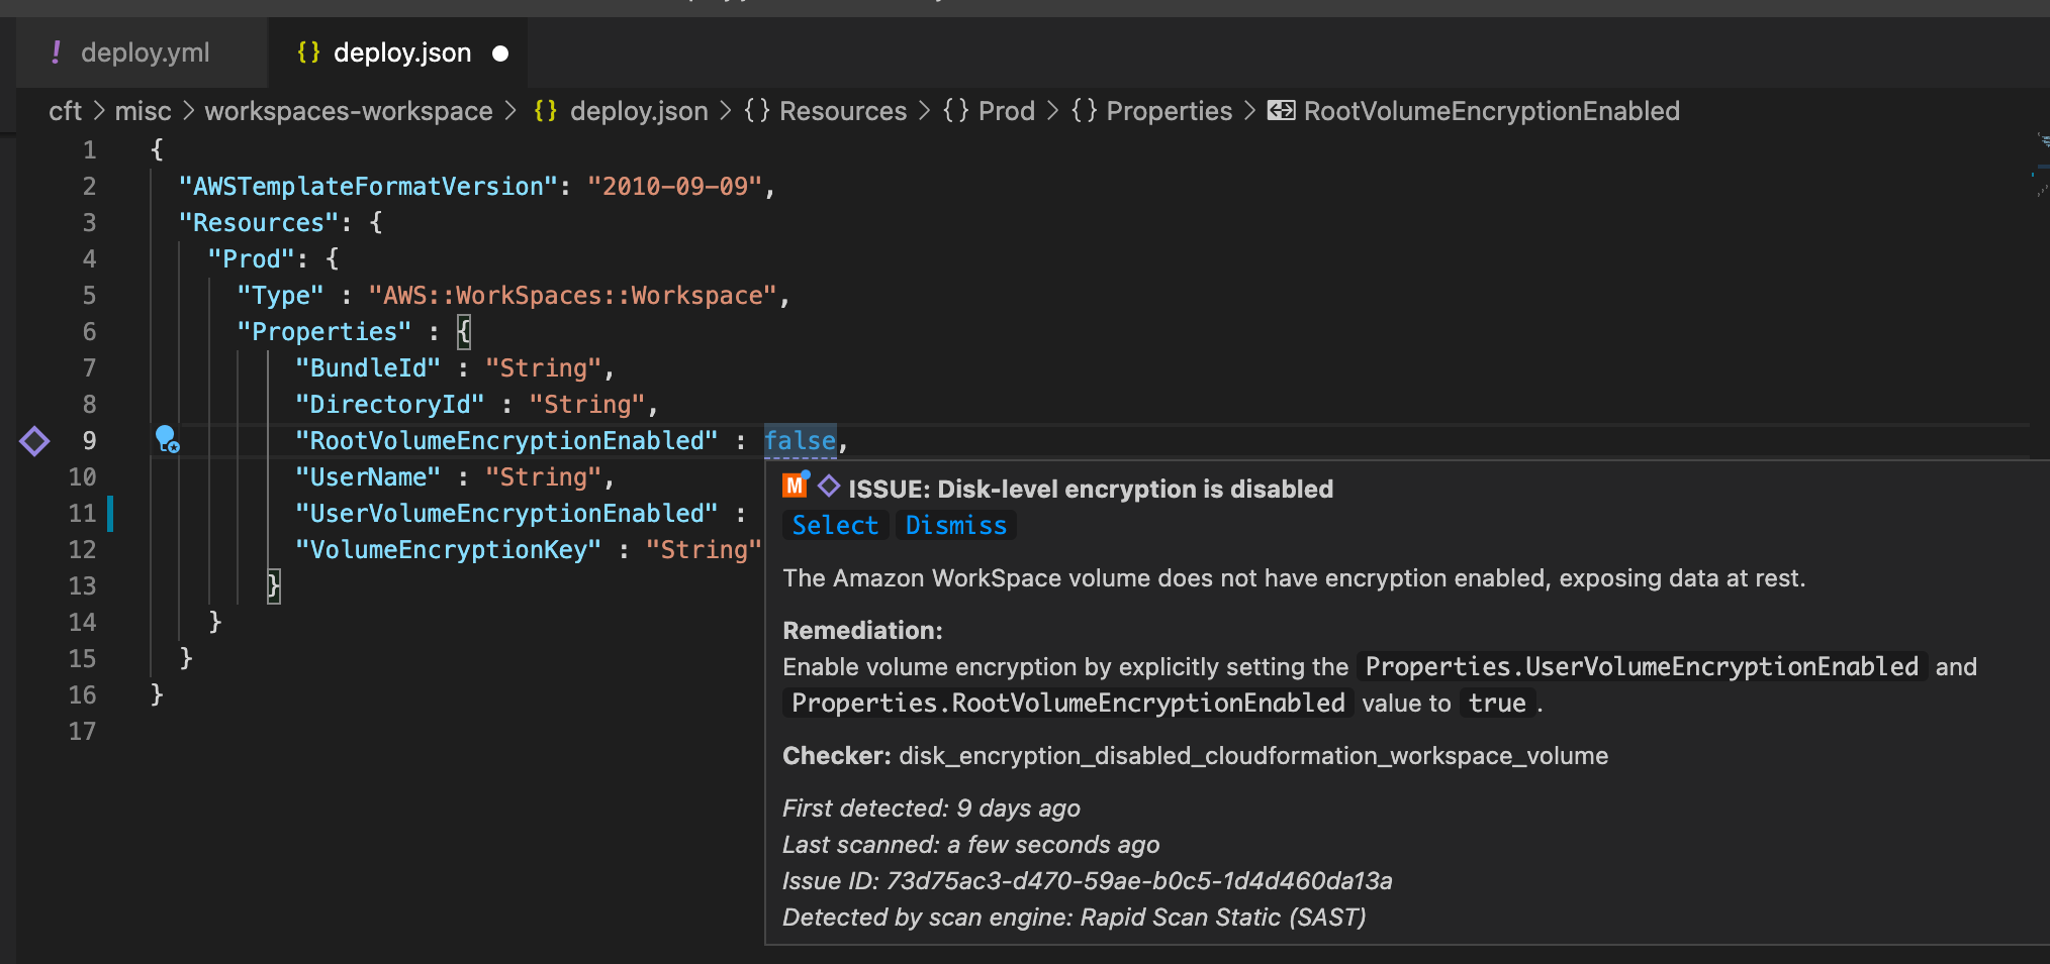Screen dimensions: 2050x964
Task: Open the workspaces-workspace folder breadcrumb
Action: click(348, 111)
